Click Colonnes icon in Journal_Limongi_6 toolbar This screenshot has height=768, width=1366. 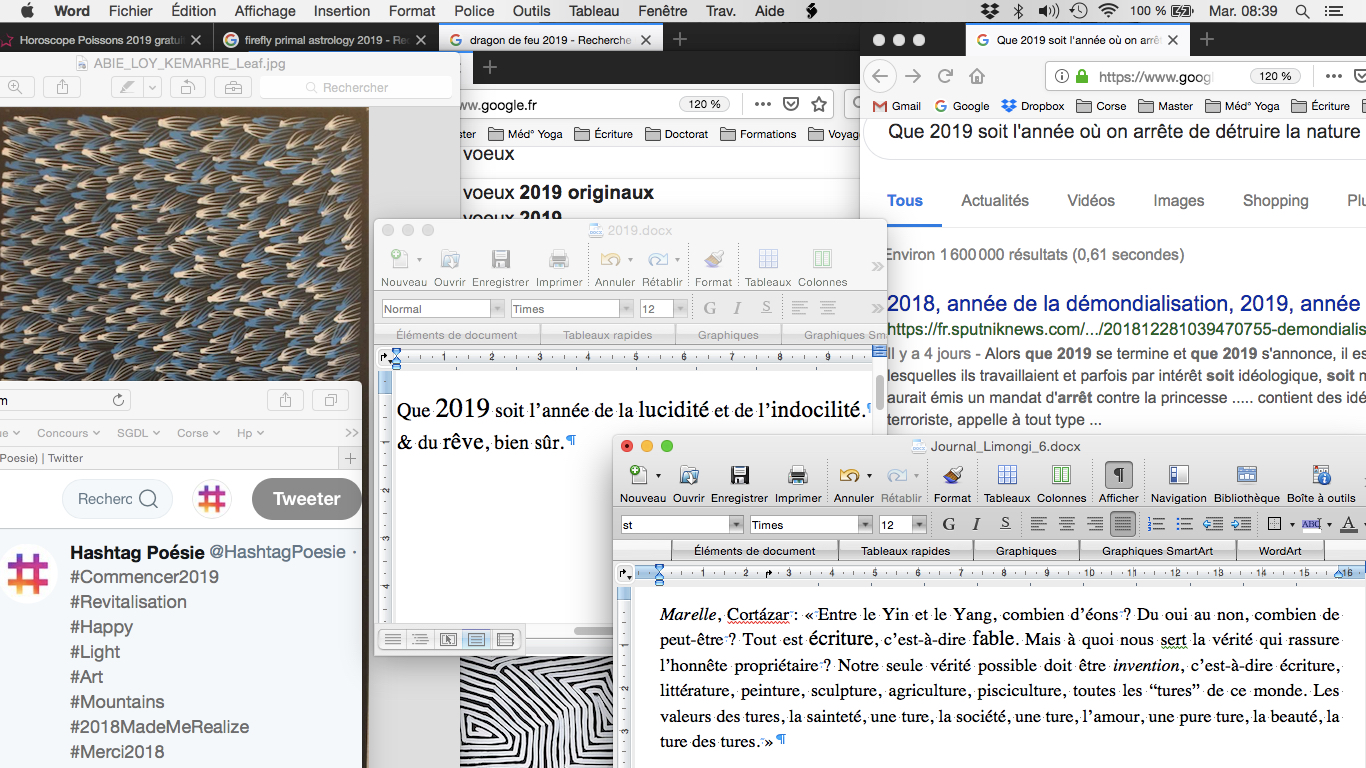(1061, 476)
